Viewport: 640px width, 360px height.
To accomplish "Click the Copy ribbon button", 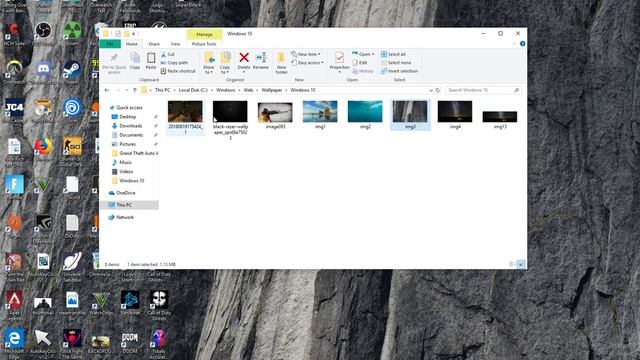I will tap(135, 61).
